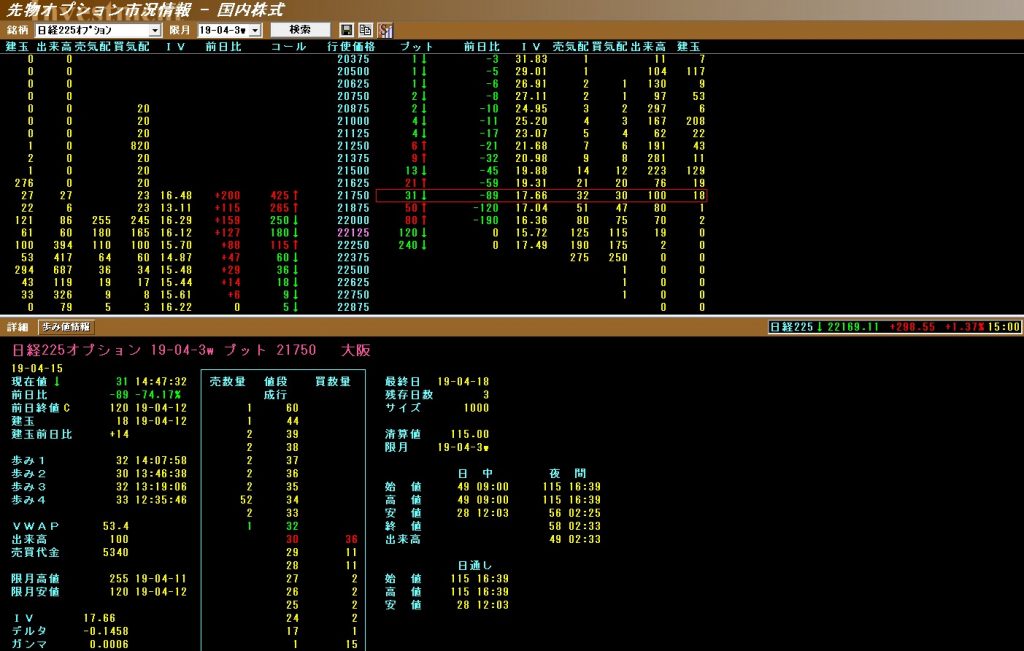
Task: Select strike price 21000 row
Action: click(x=353, y=121)
